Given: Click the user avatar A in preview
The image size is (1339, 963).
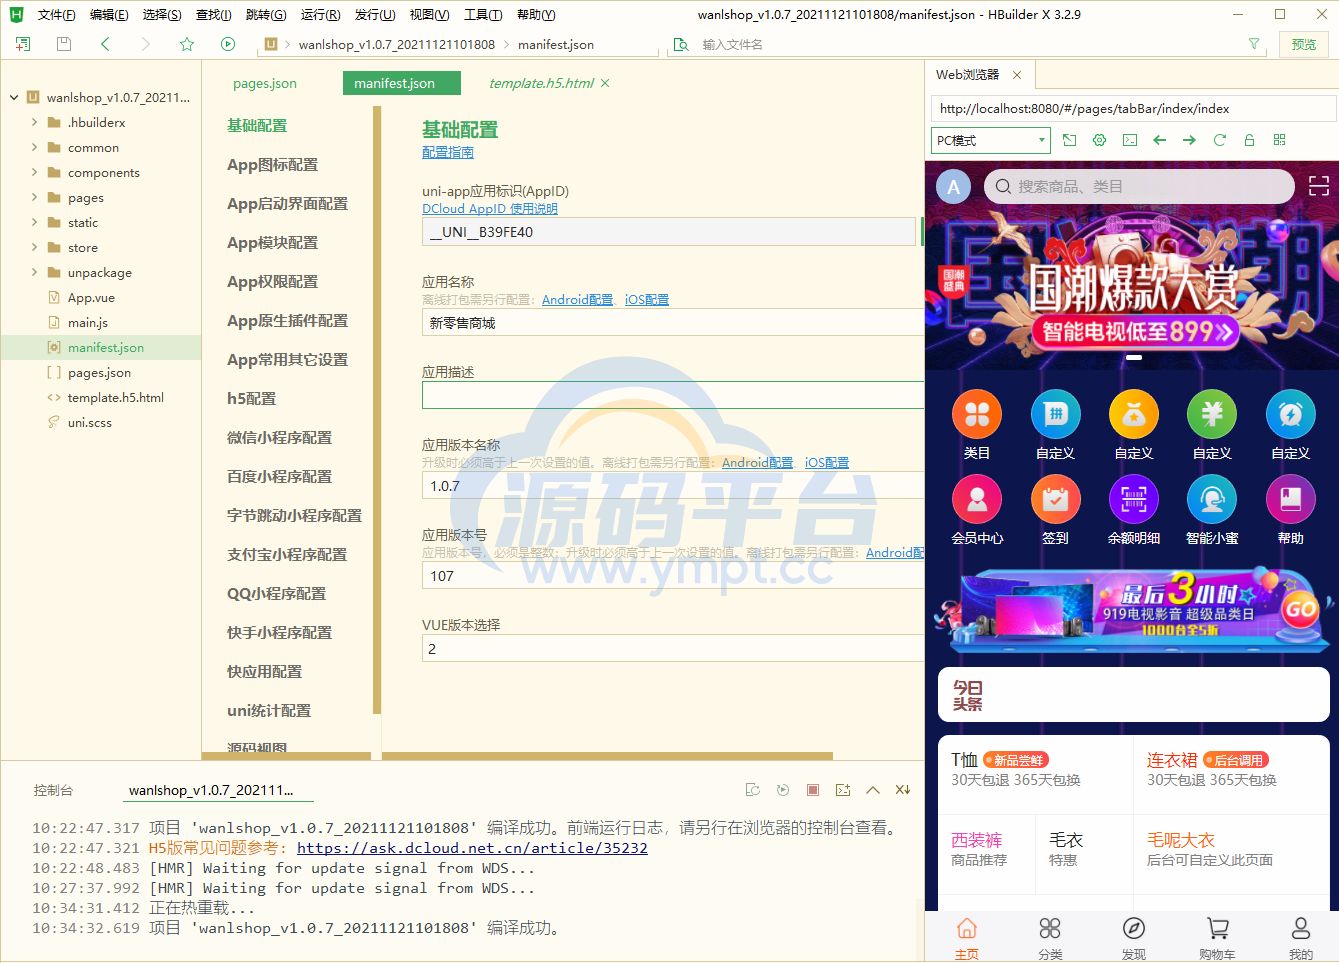Looking at the screenshot, I should pos(954,186).
